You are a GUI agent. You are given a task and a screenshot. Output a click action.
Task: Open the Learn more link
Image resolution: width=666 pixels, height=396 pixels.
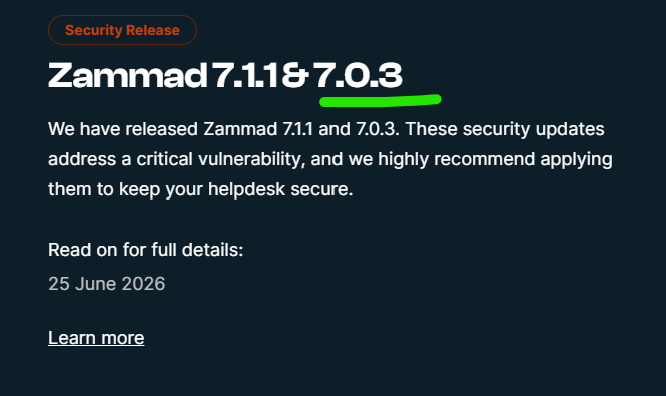click(96, 338)
